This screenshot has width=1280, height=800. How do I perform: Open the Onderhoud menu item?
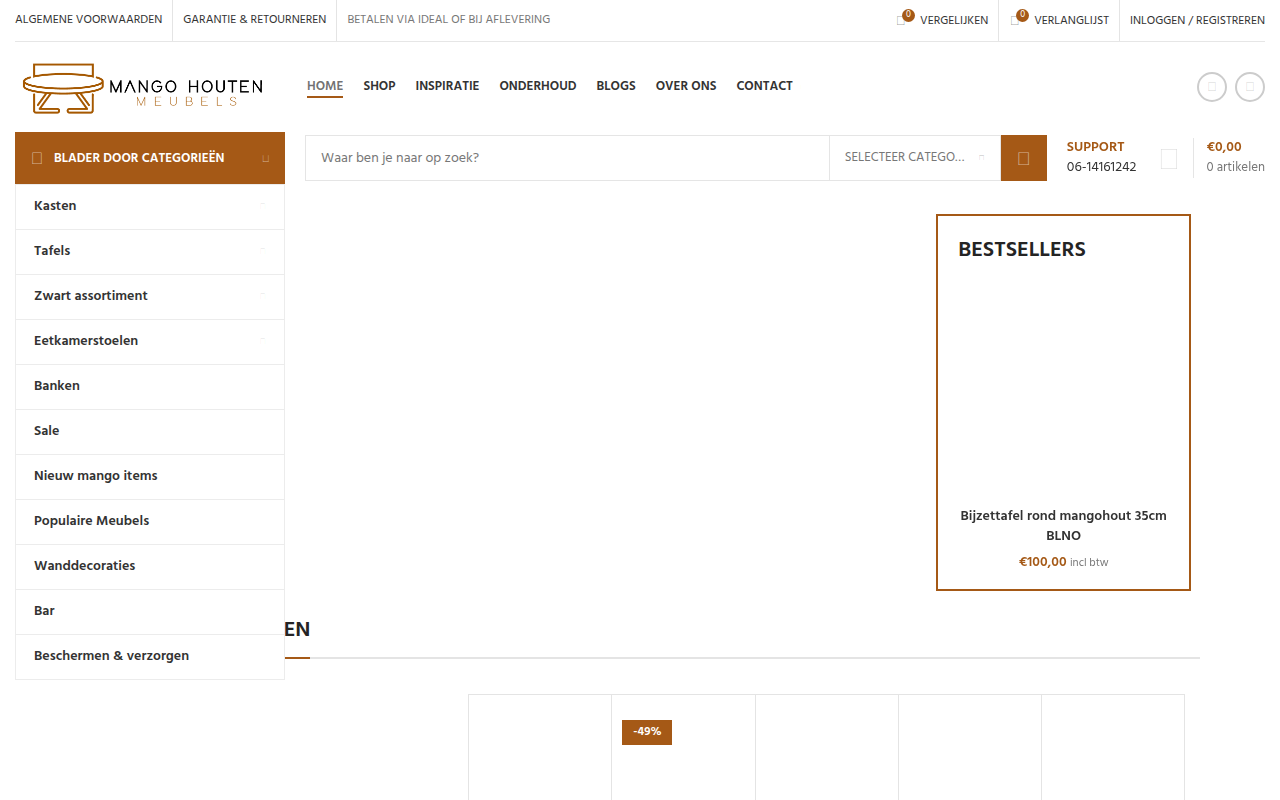538,86
